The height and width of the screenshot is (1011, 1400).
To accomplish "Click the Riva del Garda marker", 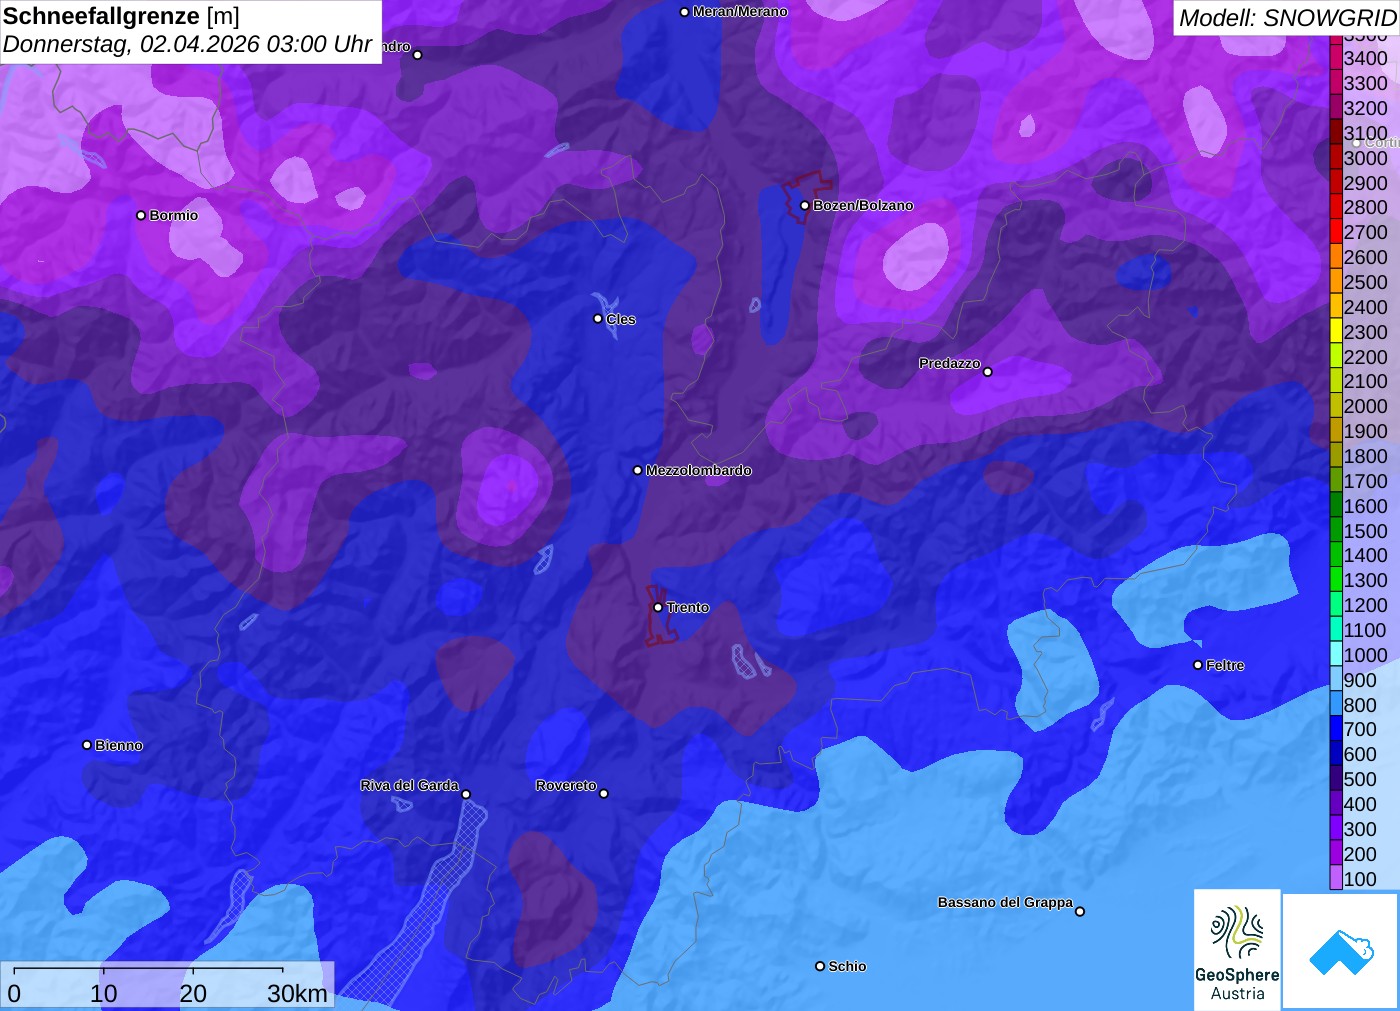I will 466,794.
